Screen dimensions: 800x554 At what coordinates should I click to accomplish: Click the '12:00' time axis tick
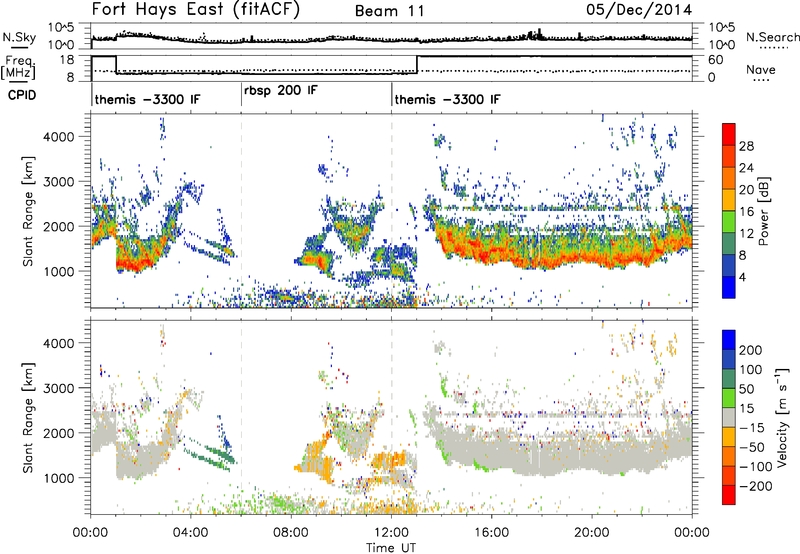(391, 533)
